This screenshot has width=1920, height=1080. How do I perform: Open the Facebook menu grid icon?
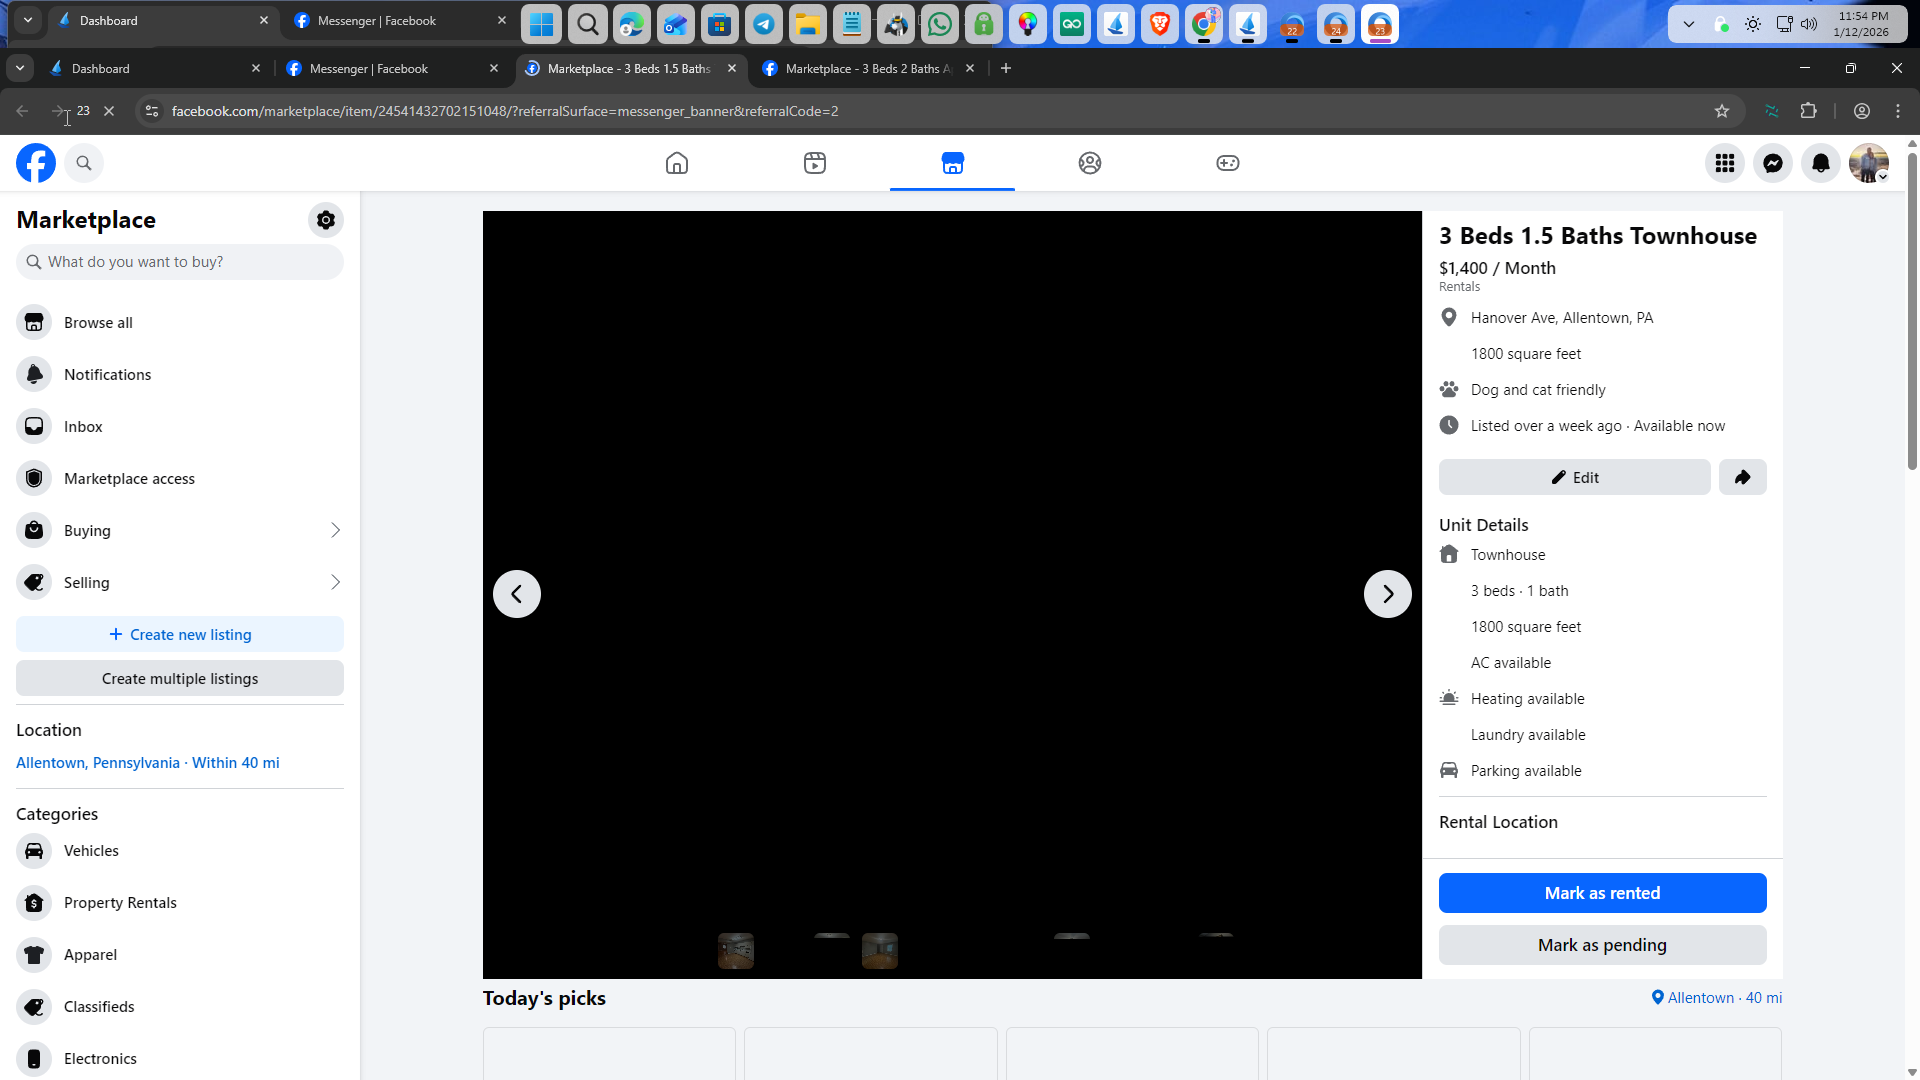coord(1725,163)
